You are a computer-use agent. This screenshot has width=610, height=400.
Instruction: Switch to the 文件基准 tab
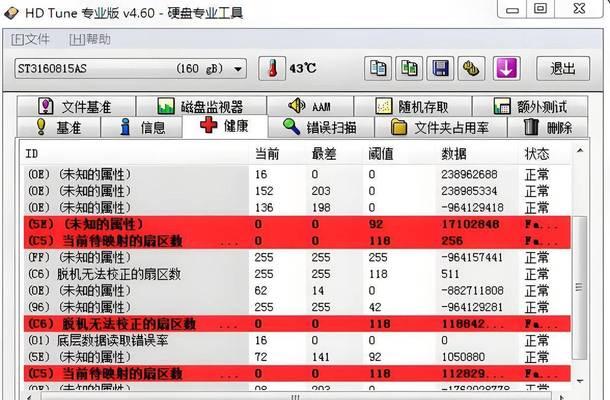(x=76, y=106)
